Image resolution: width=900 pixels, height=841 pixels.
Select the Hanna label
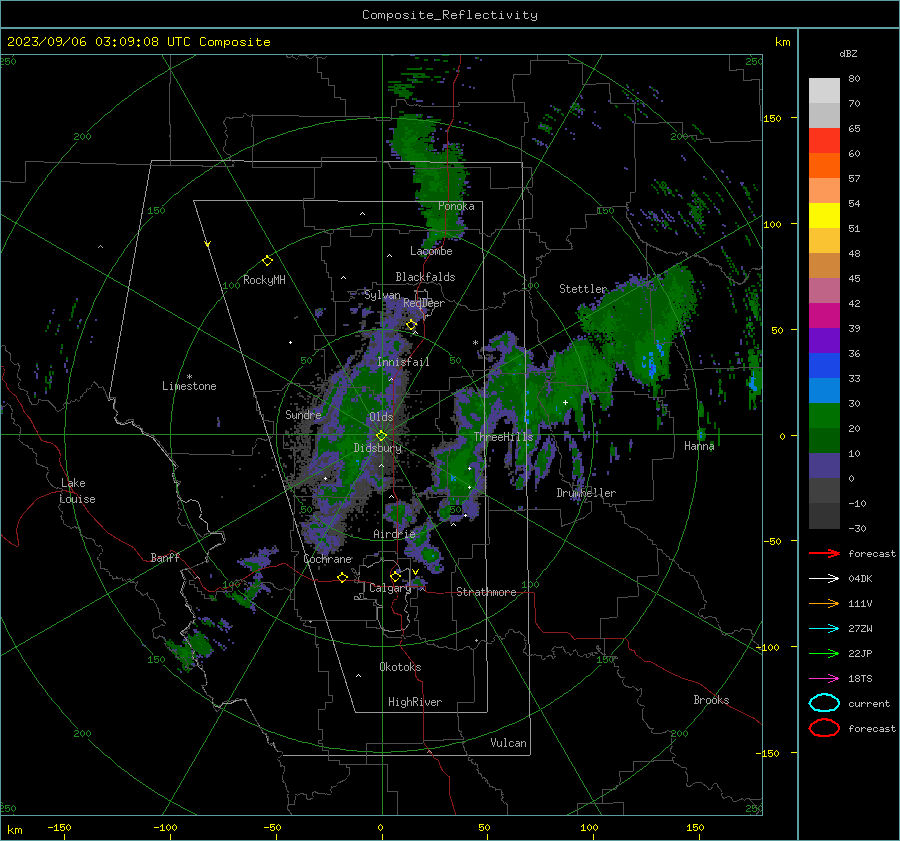[699, 446]
